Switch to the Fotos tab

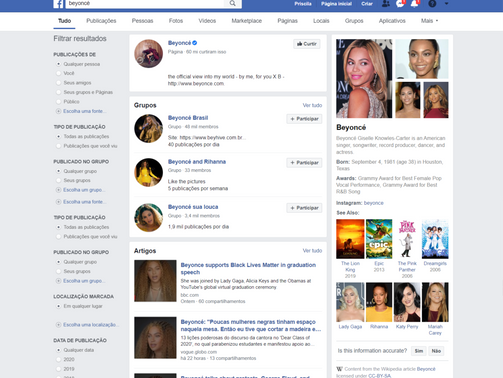tap(176, 21)
